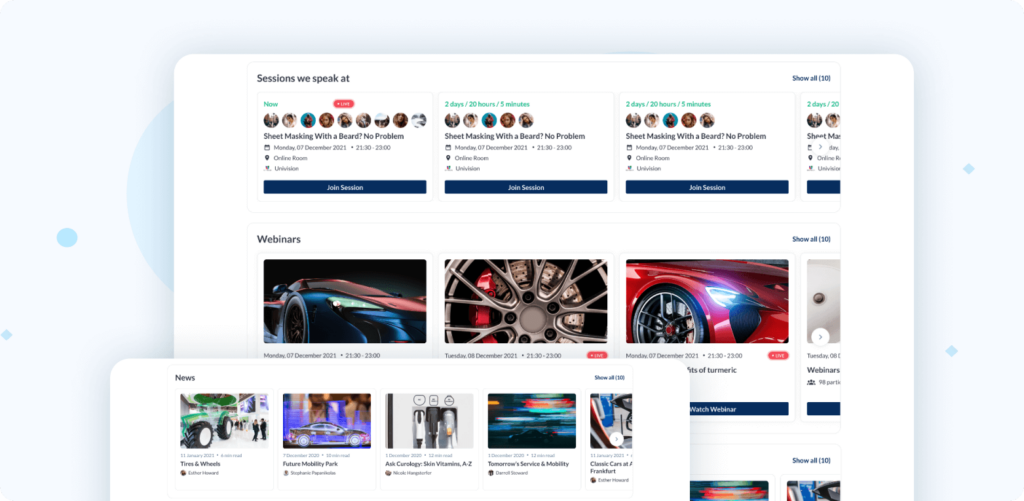Click the LIVE badge on the Now session card
The image size is (1024, 501).
(344, 104)
